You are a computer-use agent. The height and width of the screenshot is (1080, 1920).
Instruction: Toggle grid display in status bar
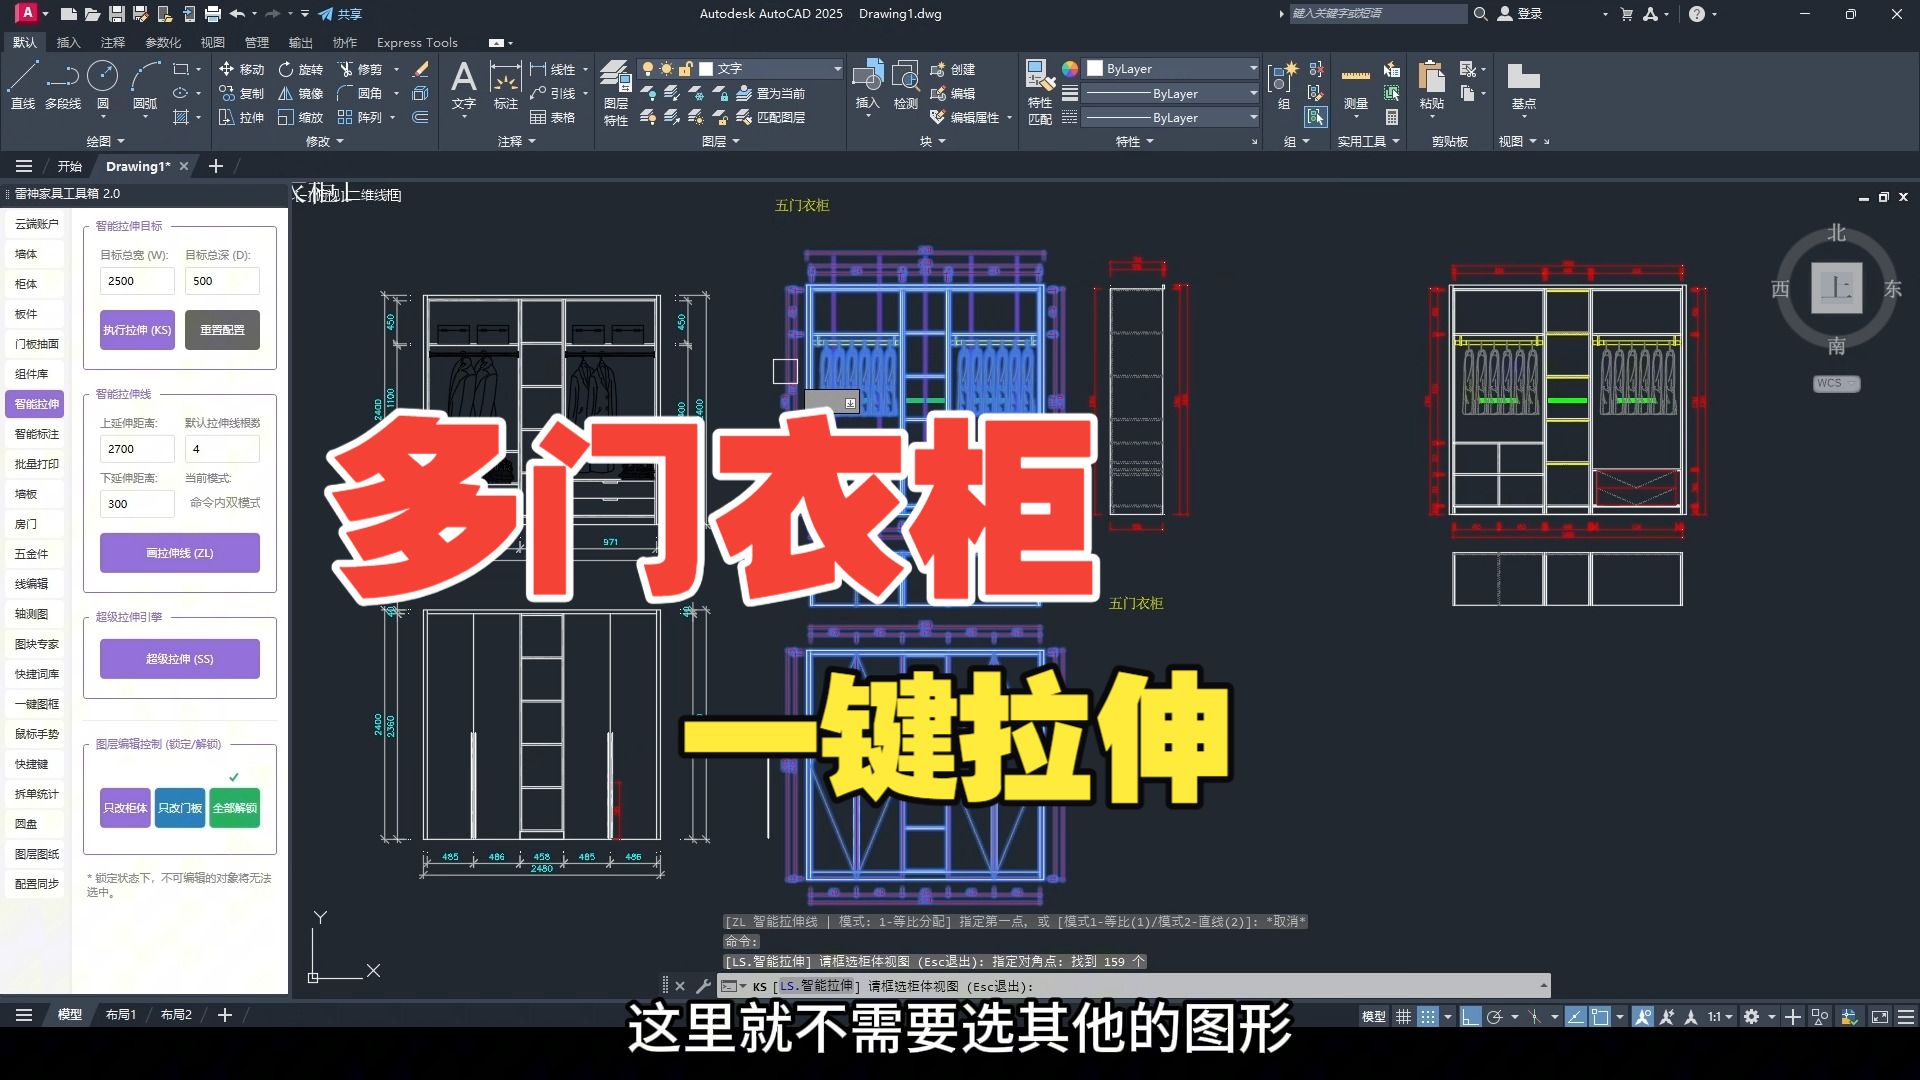click(x=1404, y=1016)
